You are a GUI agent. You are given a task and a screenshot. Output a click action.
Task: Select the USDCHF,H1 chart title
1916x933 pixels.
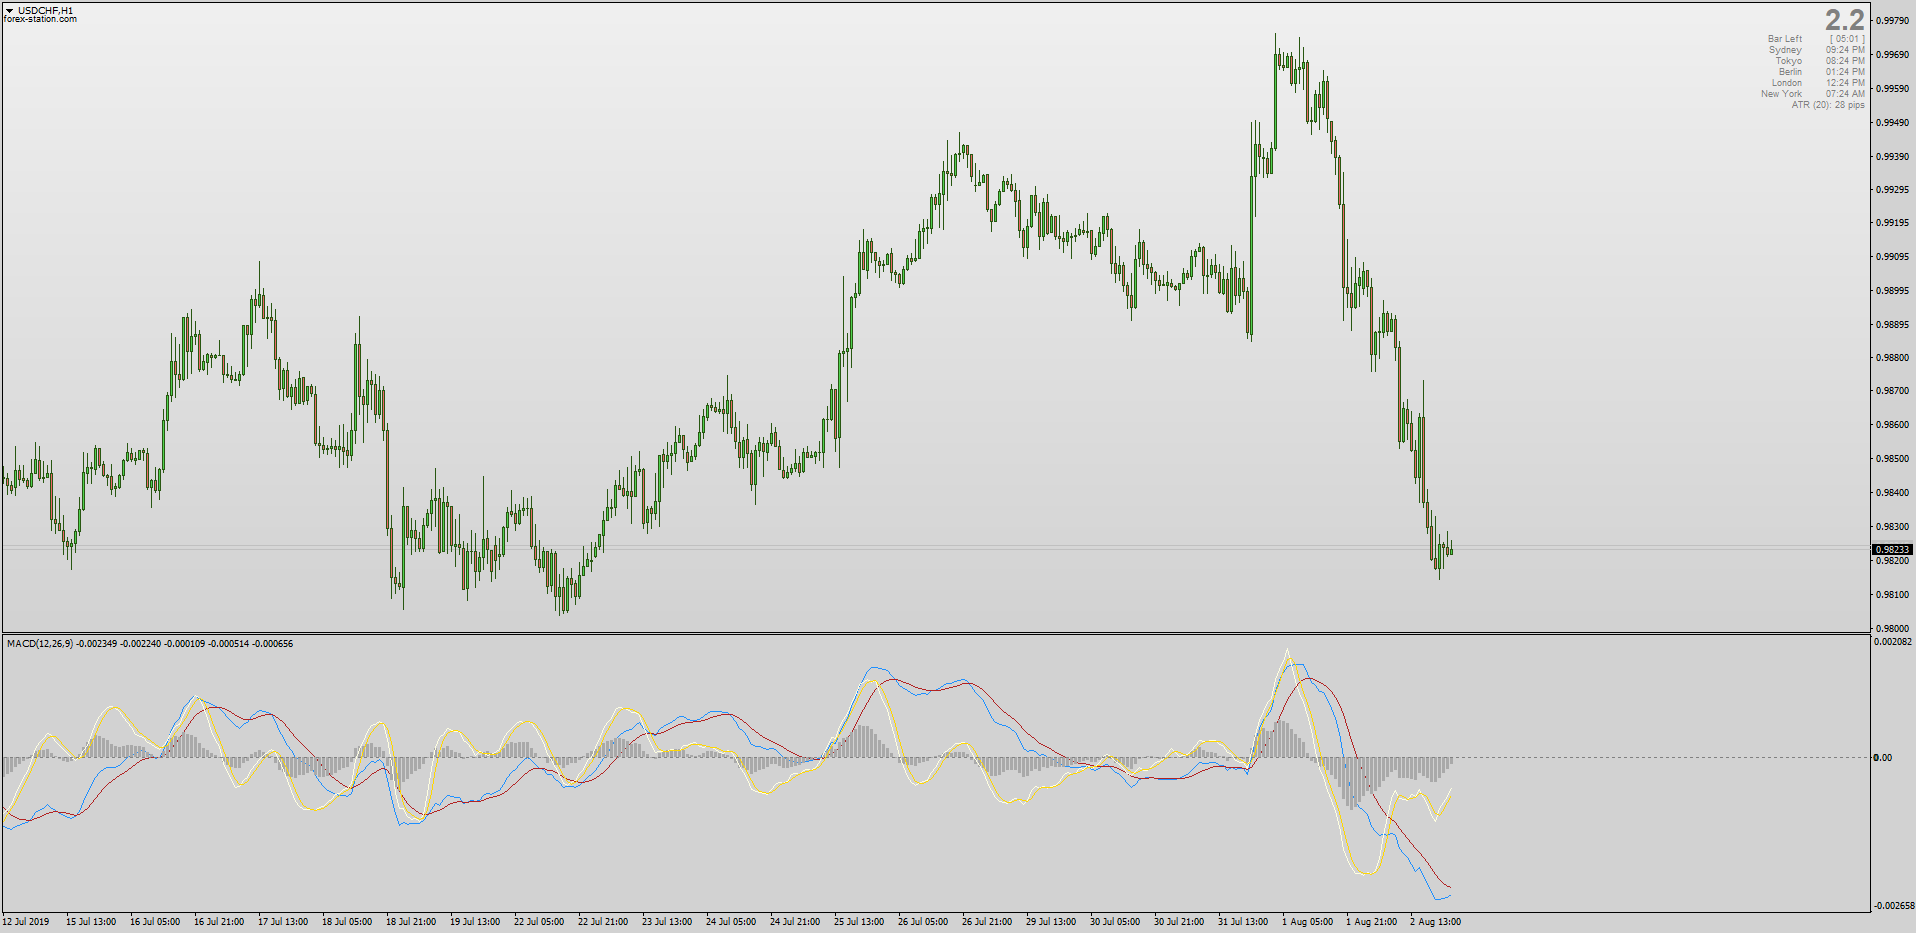(45, 10)
